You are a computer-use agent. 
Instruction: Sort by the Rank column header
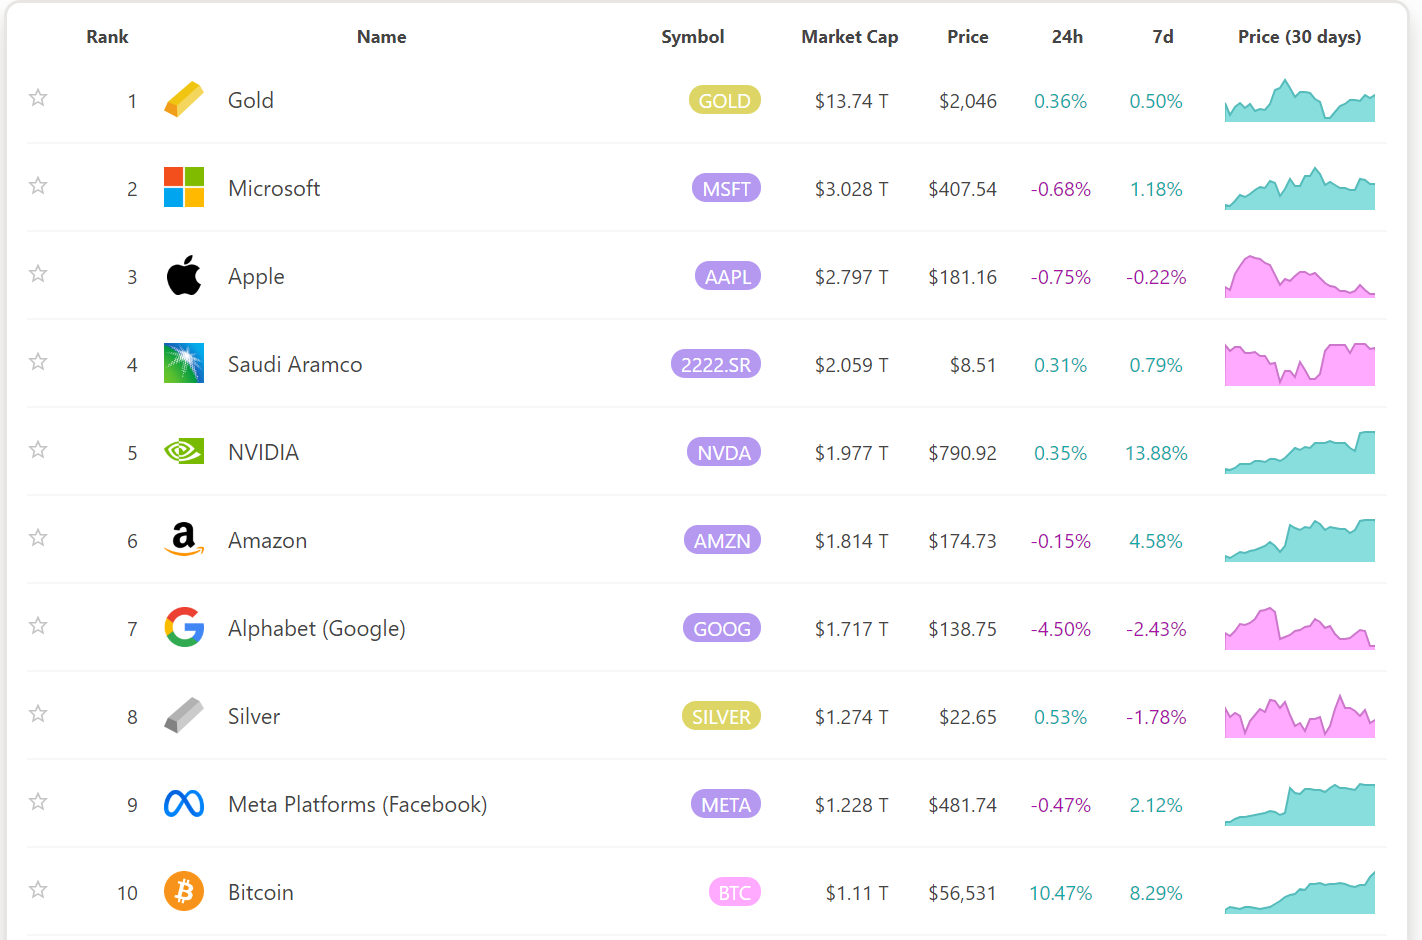[x=107, y=37]
